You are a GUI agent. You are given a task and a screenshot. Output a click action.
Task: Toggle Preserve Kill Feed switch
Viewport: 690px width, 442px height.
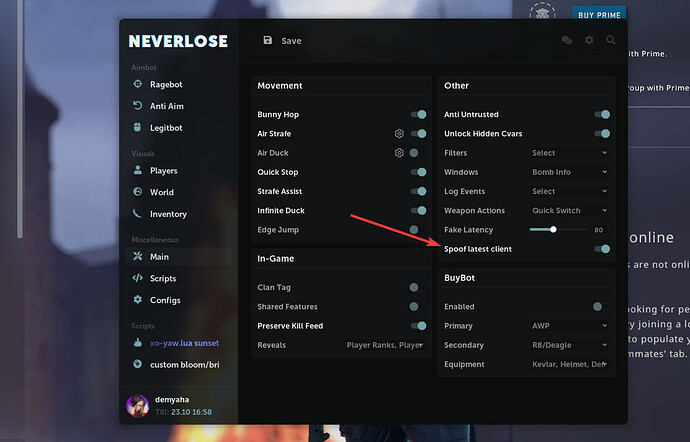[x=418, y=326]
